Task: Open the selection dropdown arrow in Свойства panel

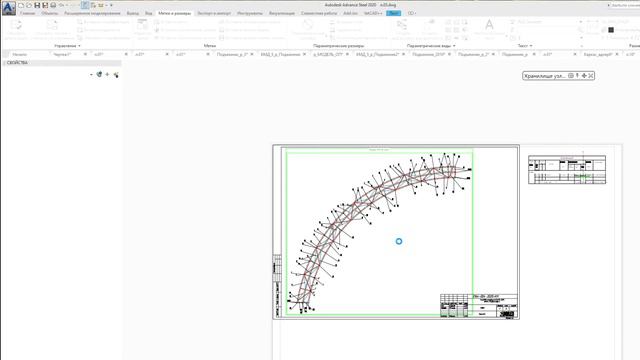Action: [x=91, y=75]
